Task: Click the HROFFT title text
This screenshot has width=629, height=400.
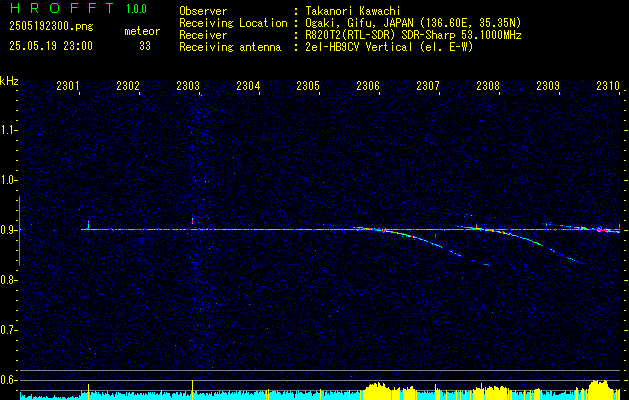Action: click(x=62, y=8)
